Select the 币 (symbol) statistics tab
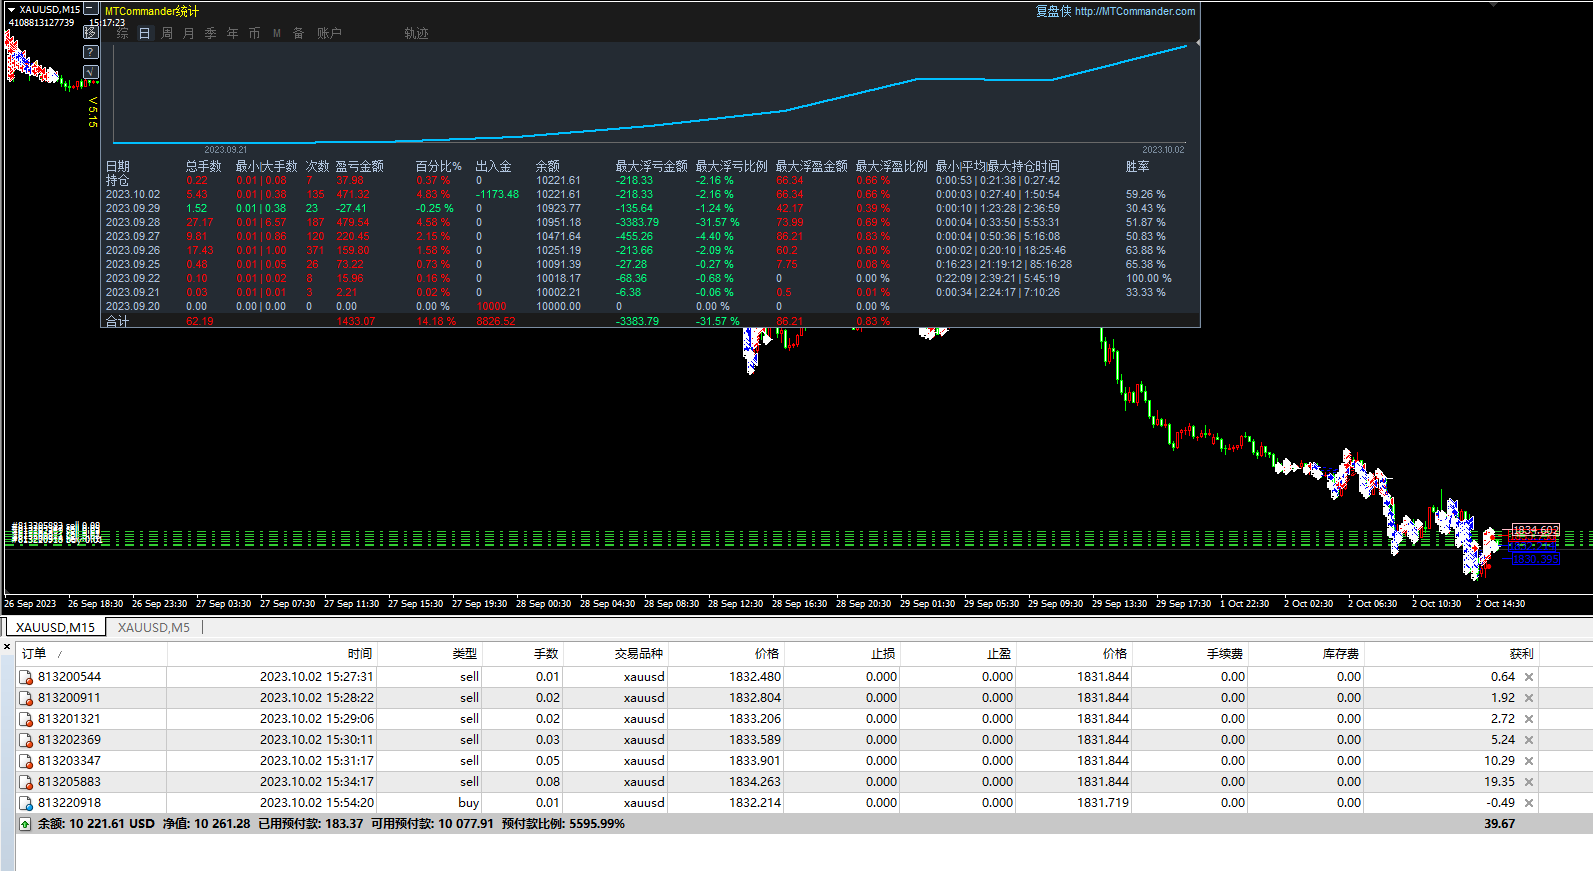Image resolution: width=1593 pixels, height=871 pixels. (x=255, y=33)
